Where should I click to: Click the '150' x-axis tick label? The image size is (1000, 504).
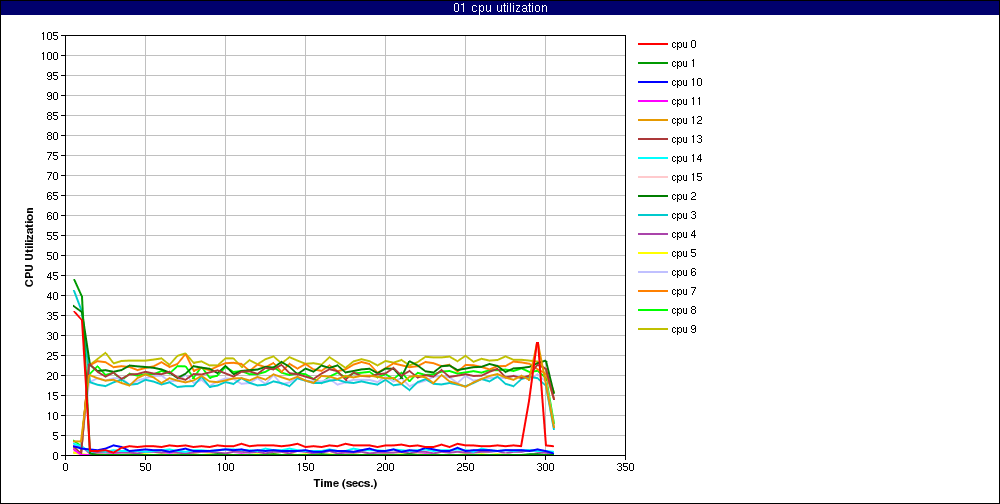coord(305,467)
